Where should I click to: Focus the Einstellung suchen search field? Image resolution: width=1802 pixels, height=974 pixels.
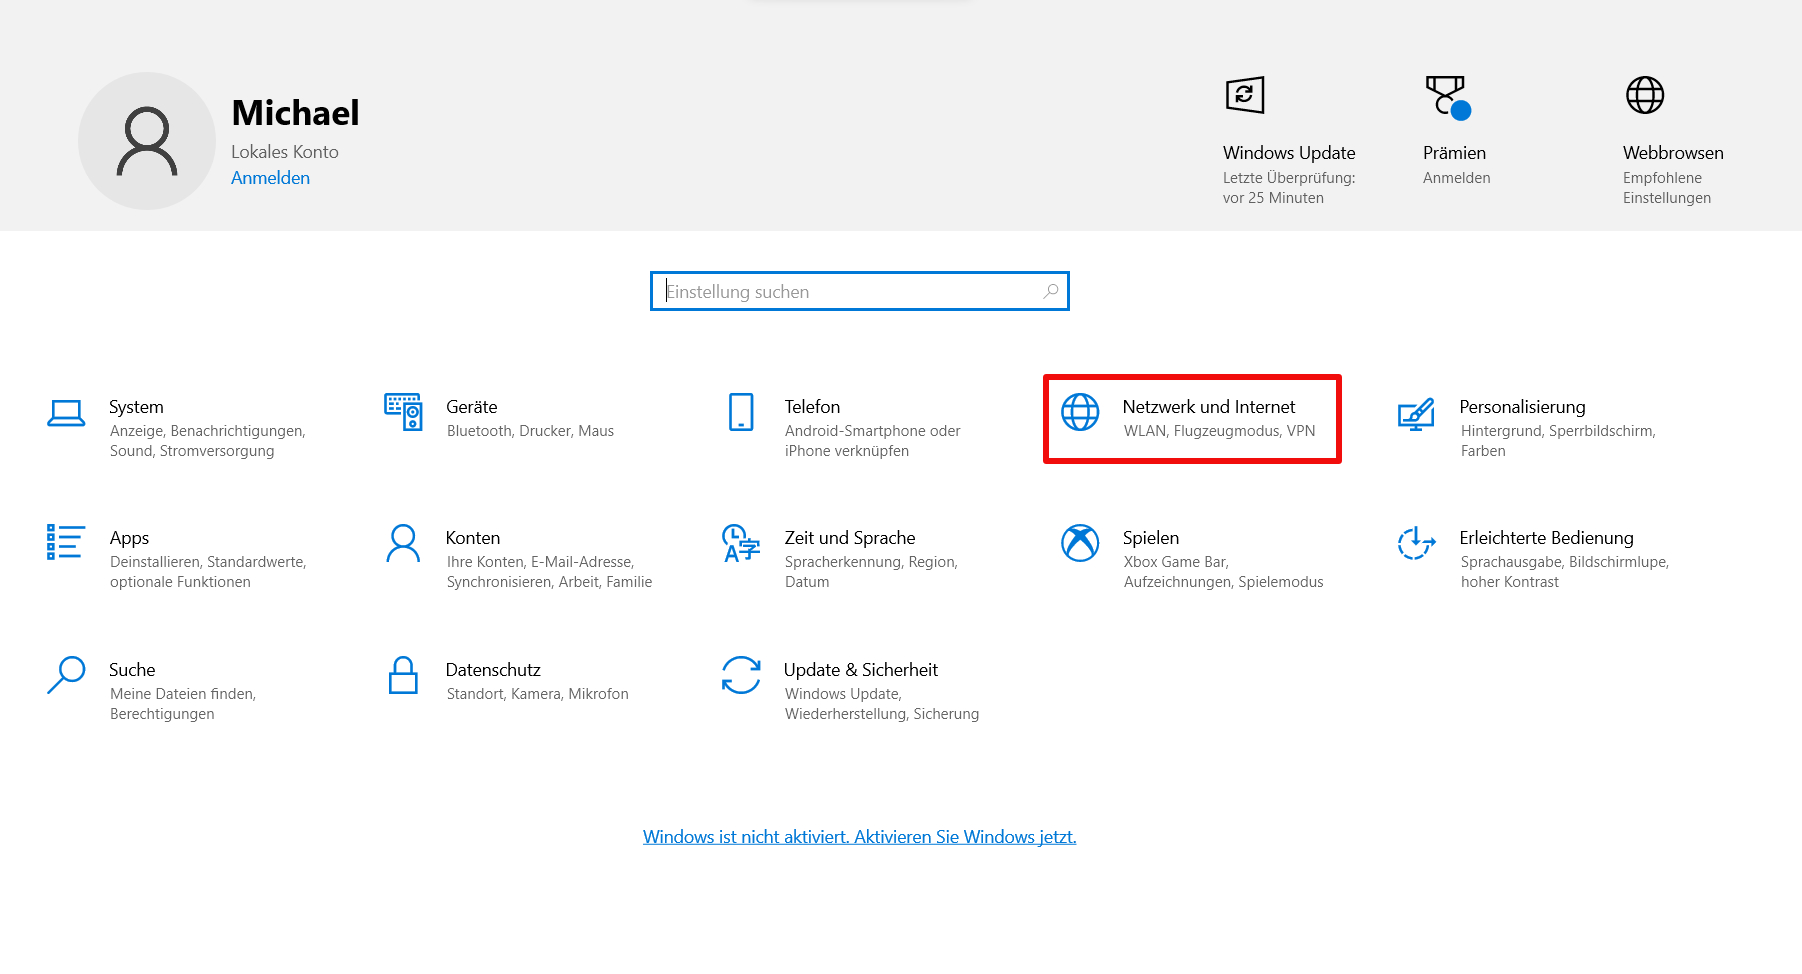(850, 292)
